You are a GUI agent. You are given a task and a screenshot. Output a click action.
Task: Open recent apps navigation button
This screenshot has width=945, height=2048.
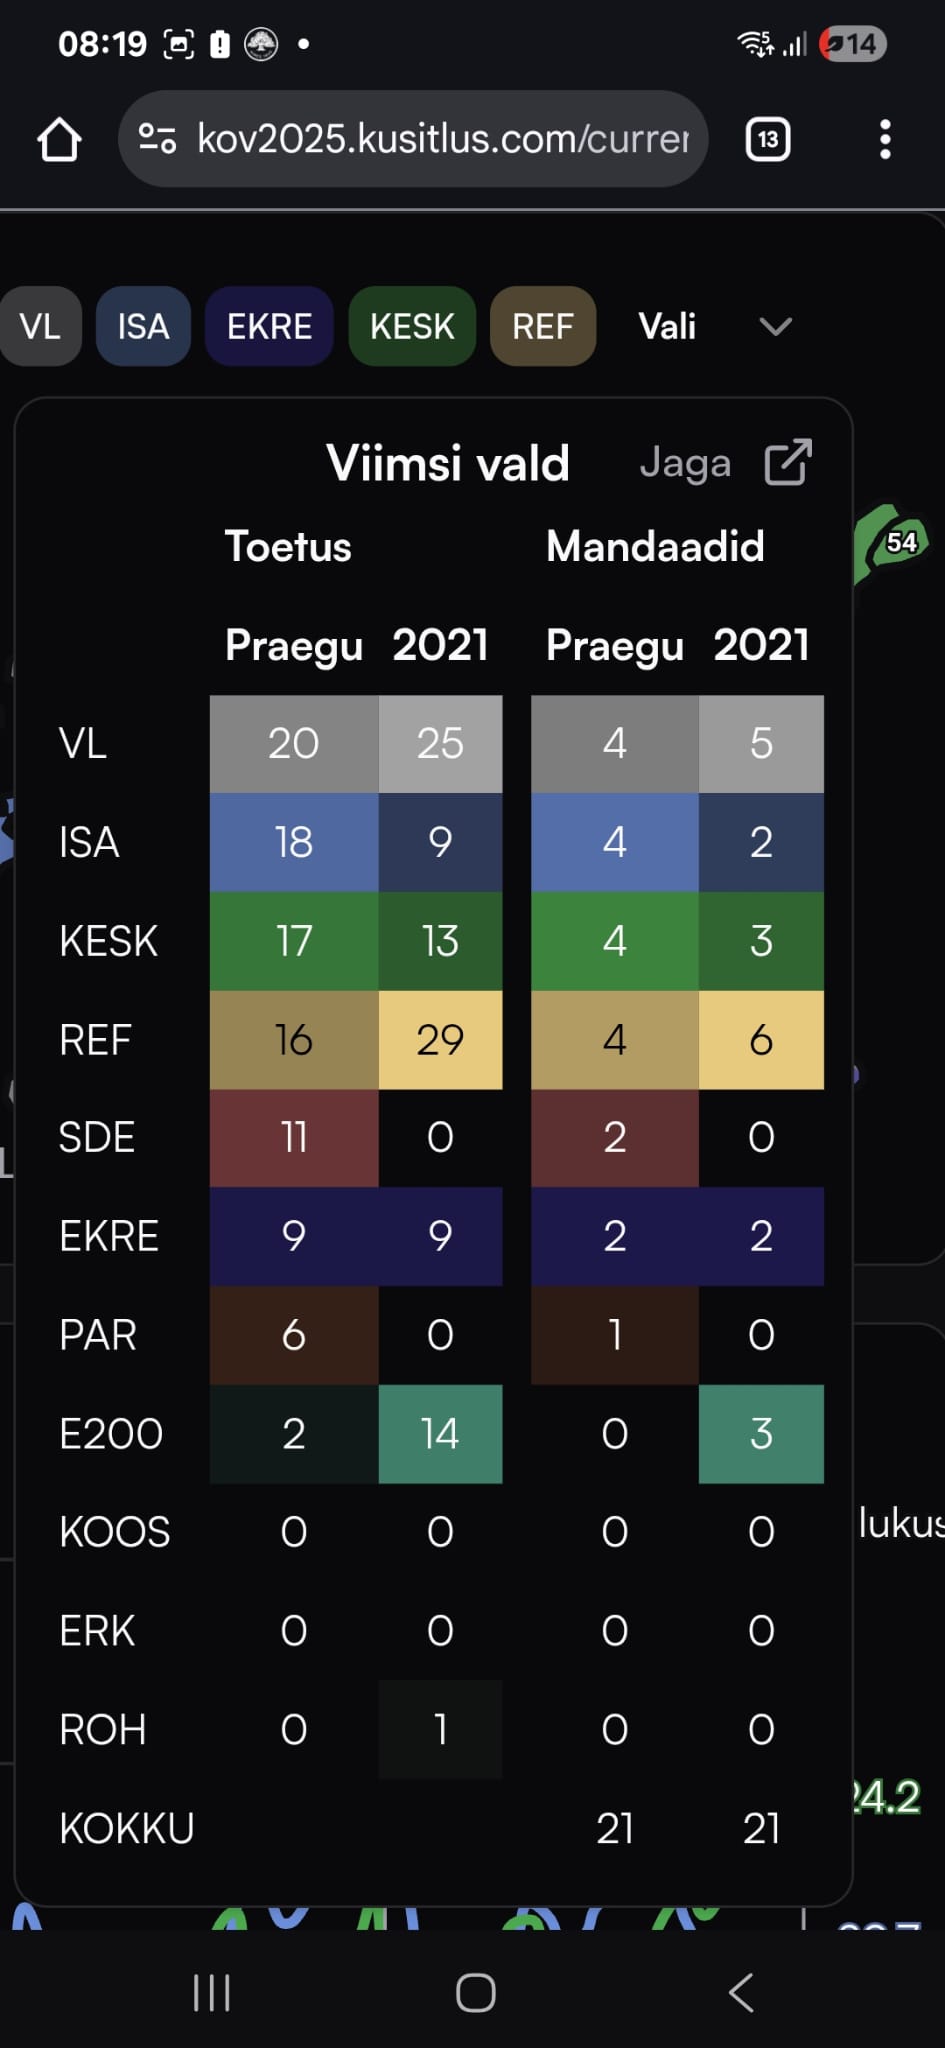click(211, 1992)
